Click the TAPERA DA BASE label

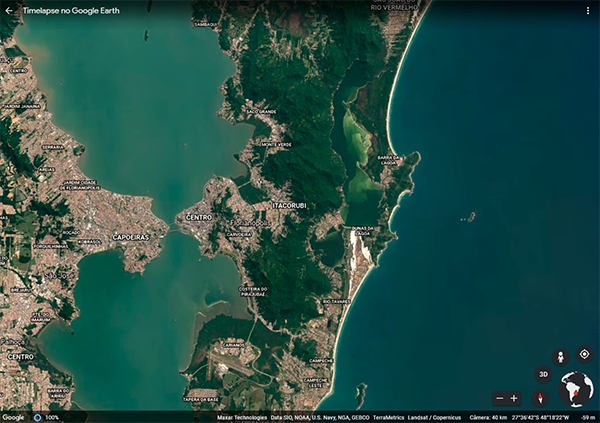(201, 399)
